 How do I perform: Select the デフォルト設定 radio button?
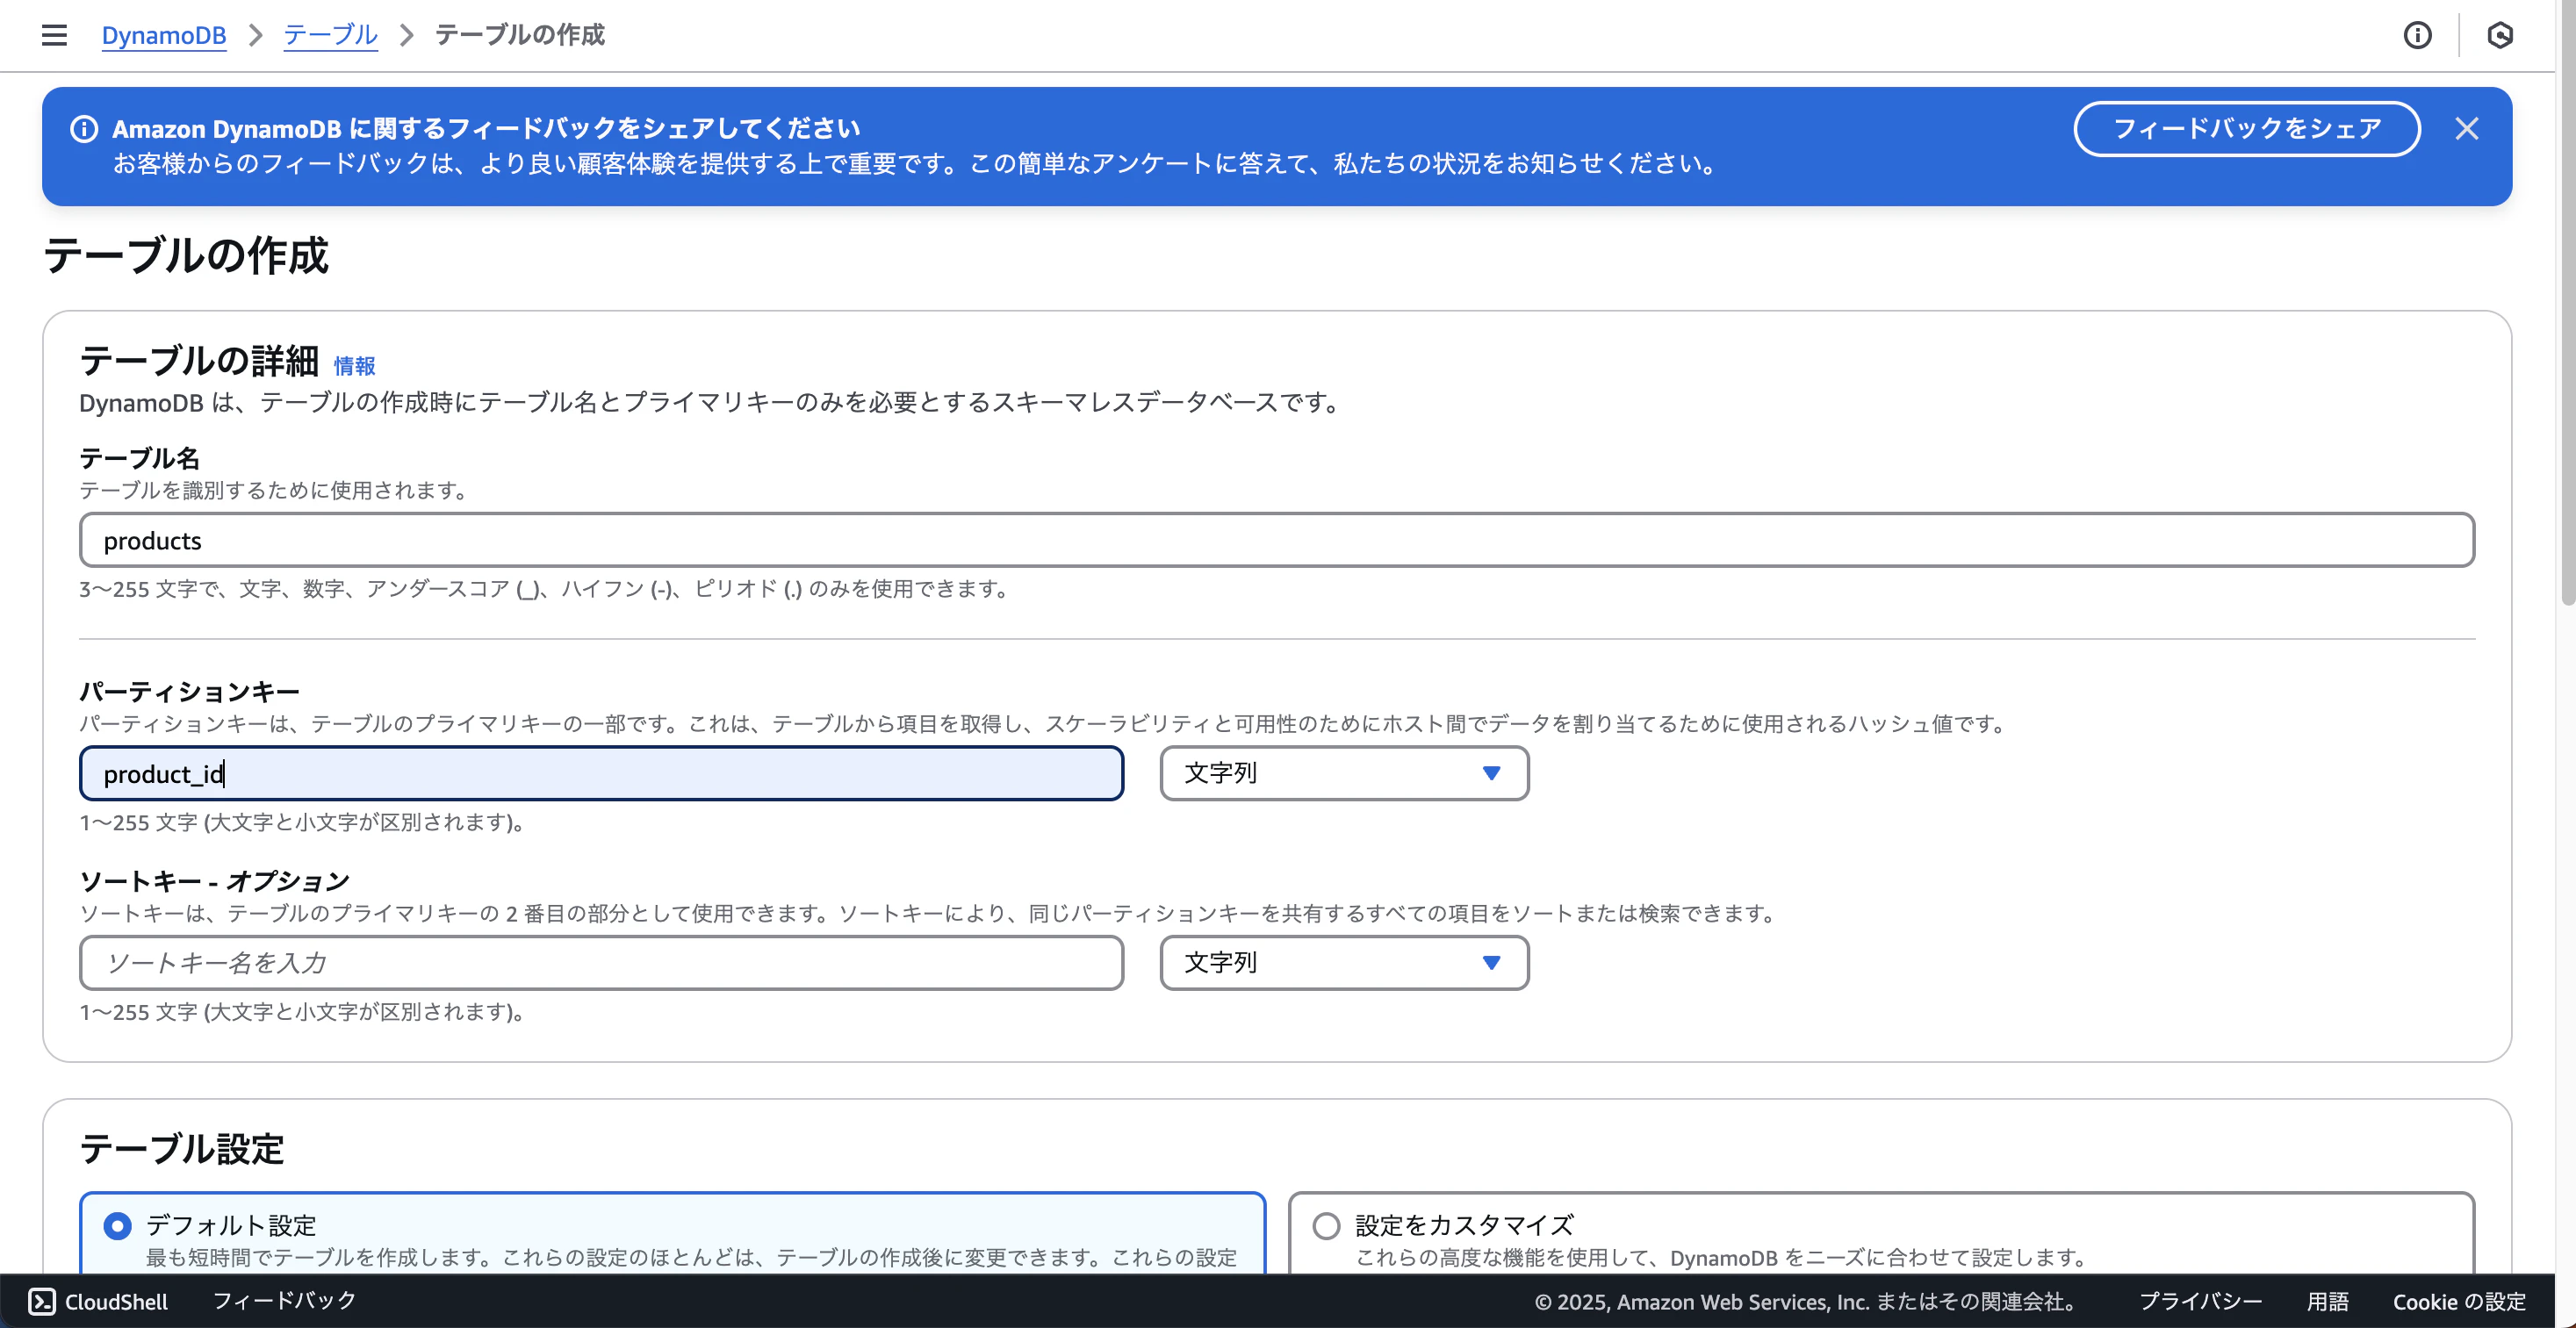(x=117, y=1224)
